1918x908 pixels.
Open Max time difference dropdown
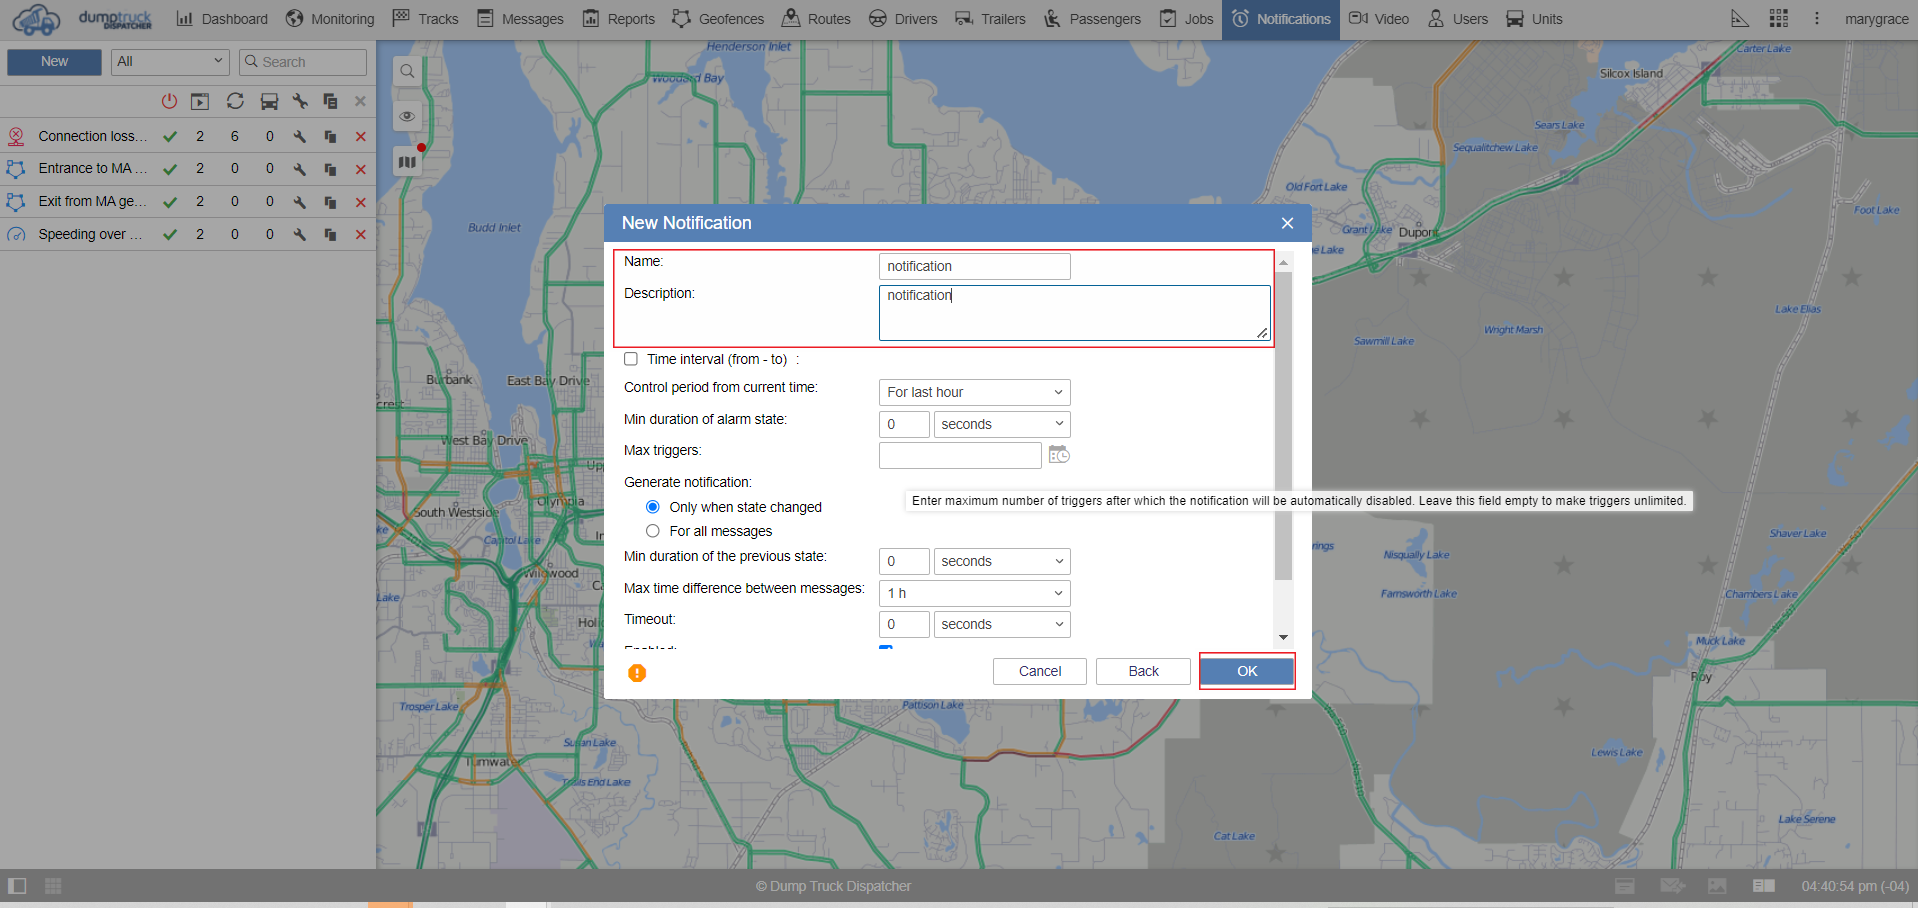pyautogui.click(x=975, y=593)
